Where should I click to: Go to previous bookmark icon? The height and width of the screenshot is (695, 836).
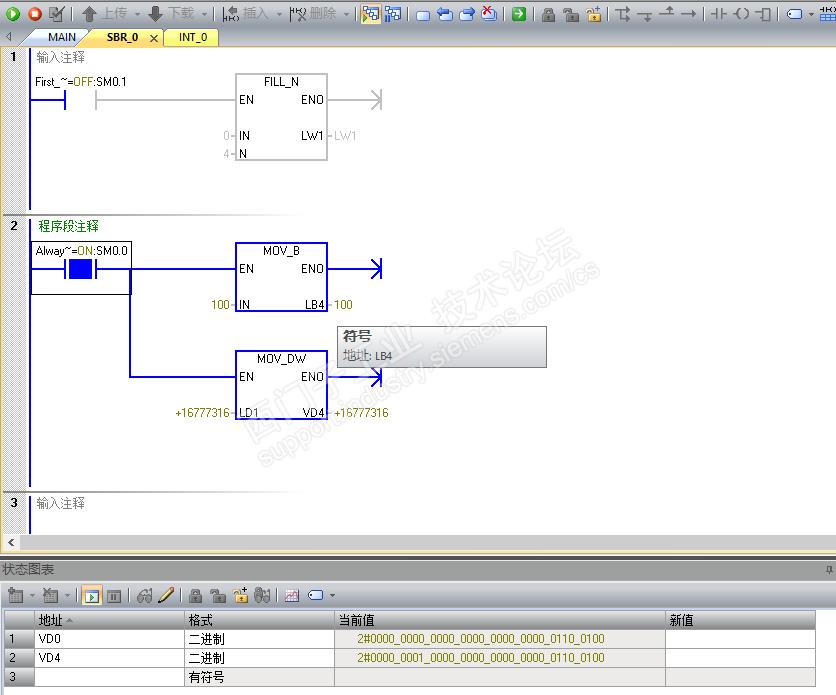pos(444,14)
